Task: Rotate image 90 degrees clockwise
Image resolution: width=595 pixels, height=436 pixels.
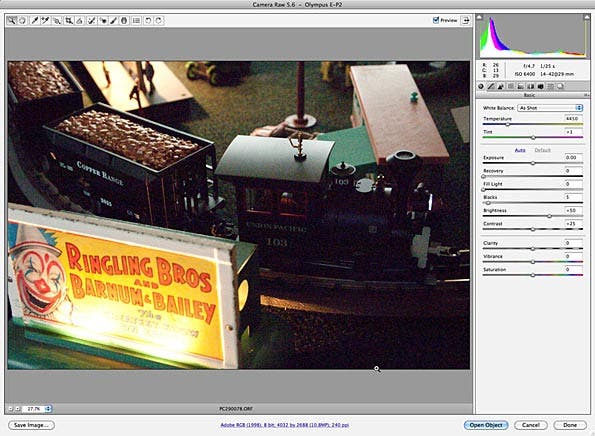Action: point(159,20)
